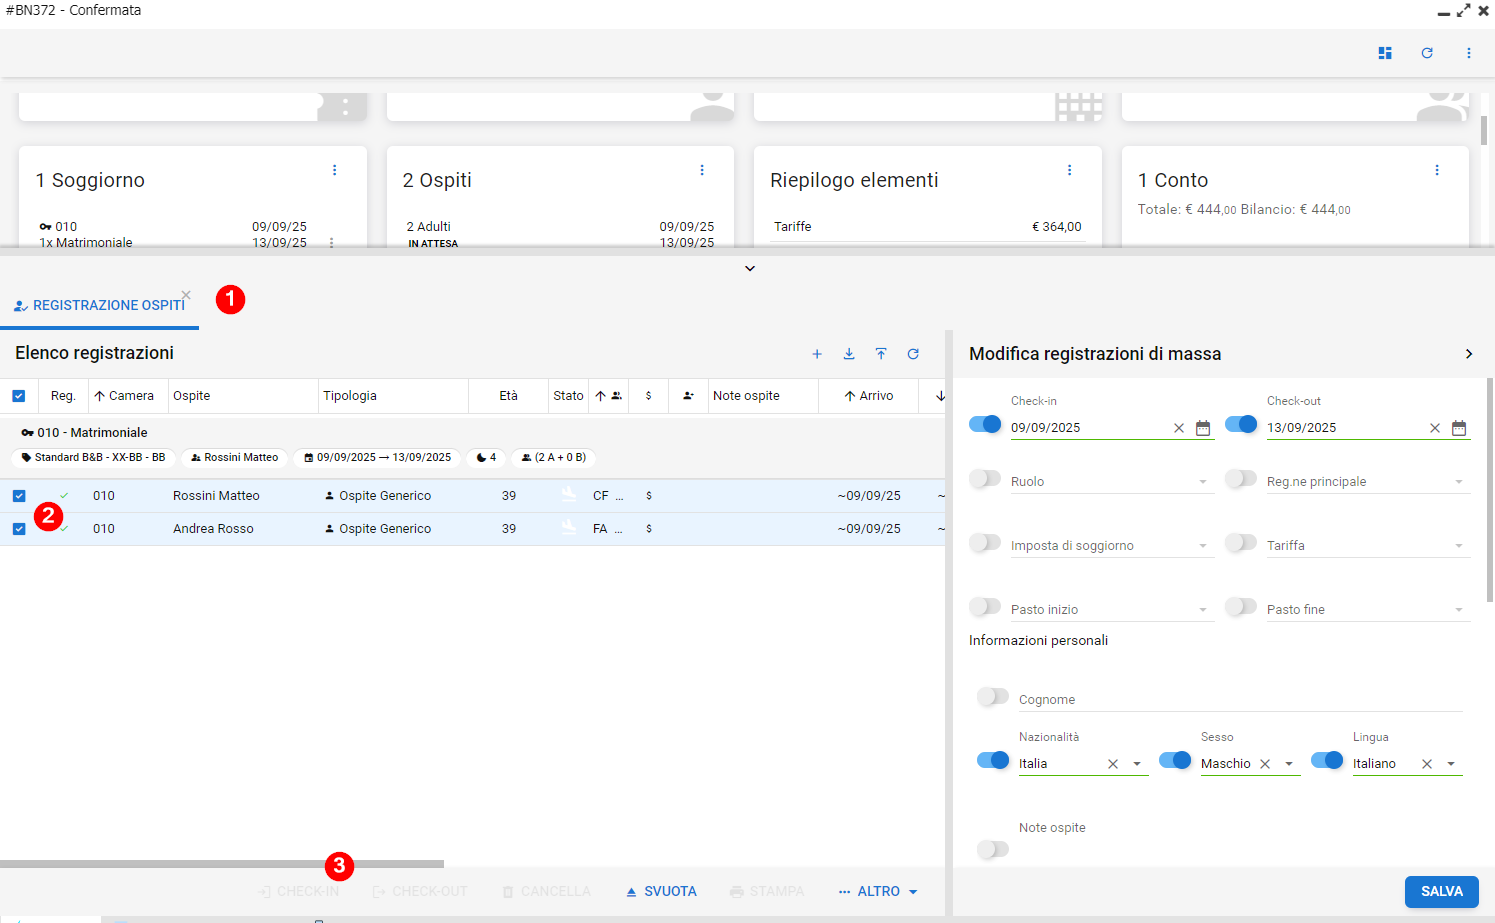Click the add registration plus icon
The width and height of the screenshot is (1495, 923).
tap(817, 354)
